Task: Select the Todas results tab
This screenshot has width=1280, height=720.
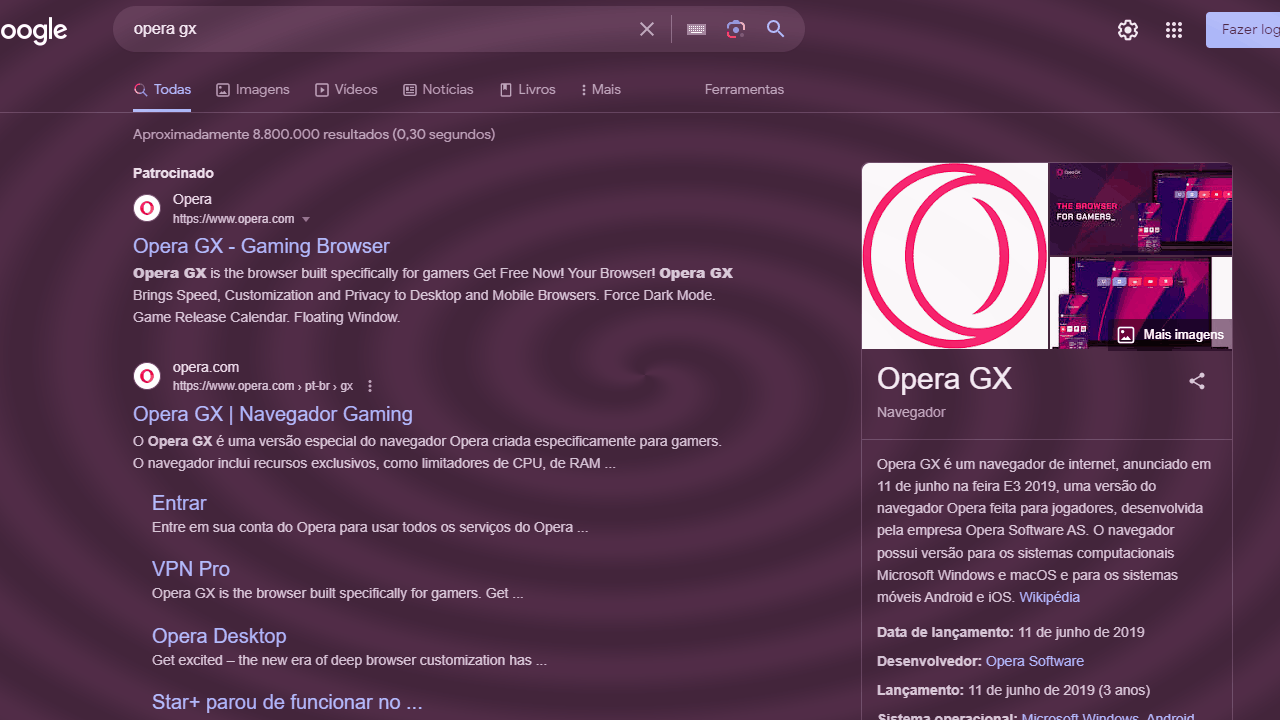Action: point(162,89)
